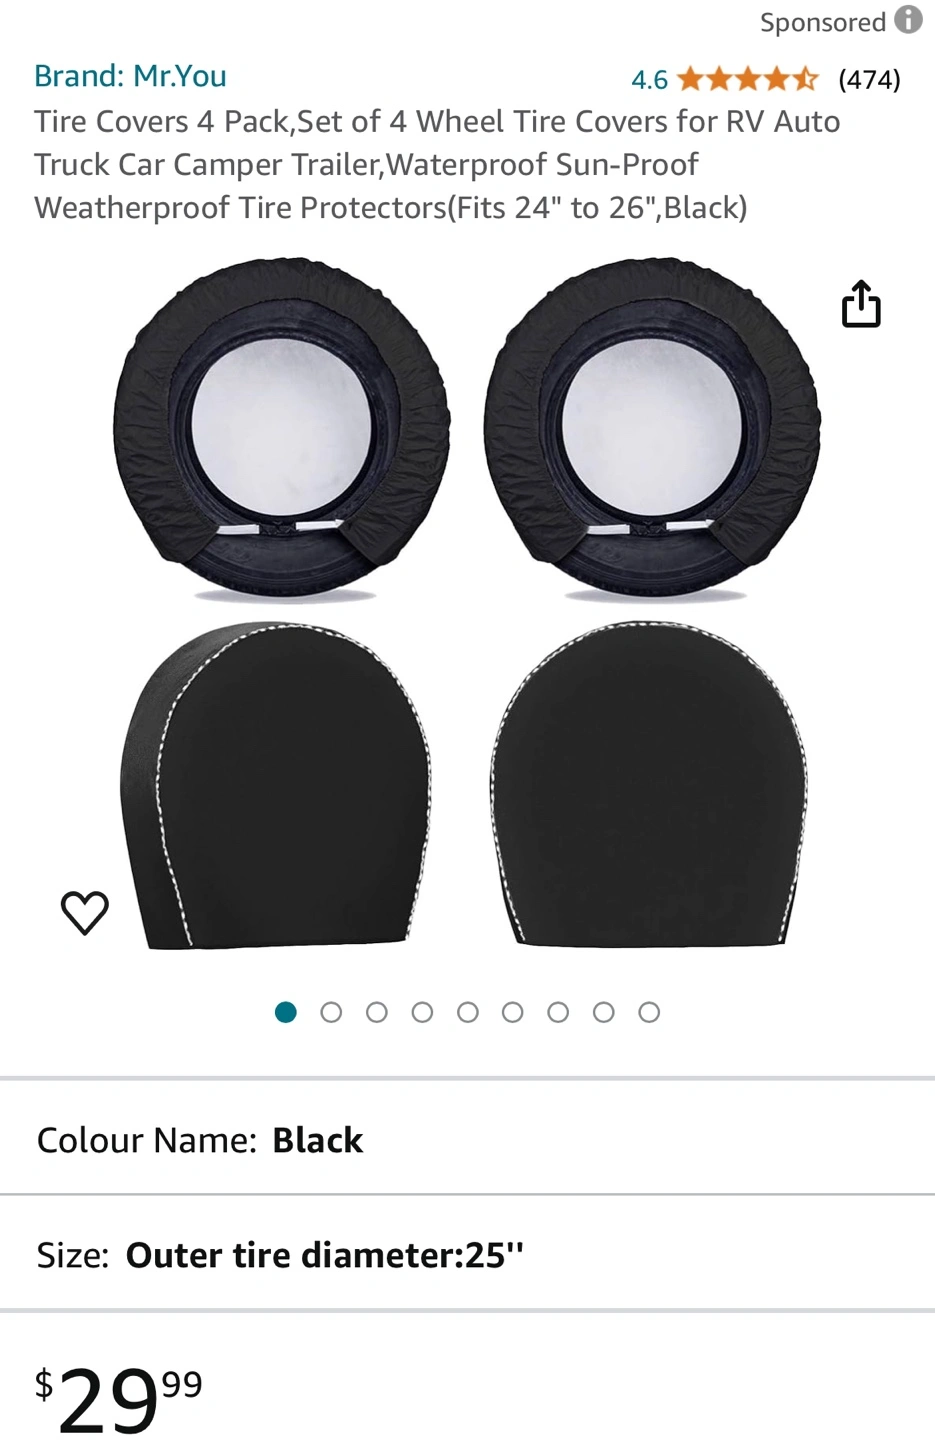935x1440 pixels.
Task: View the 474 customer reviews
Action: tap(869, 79)
